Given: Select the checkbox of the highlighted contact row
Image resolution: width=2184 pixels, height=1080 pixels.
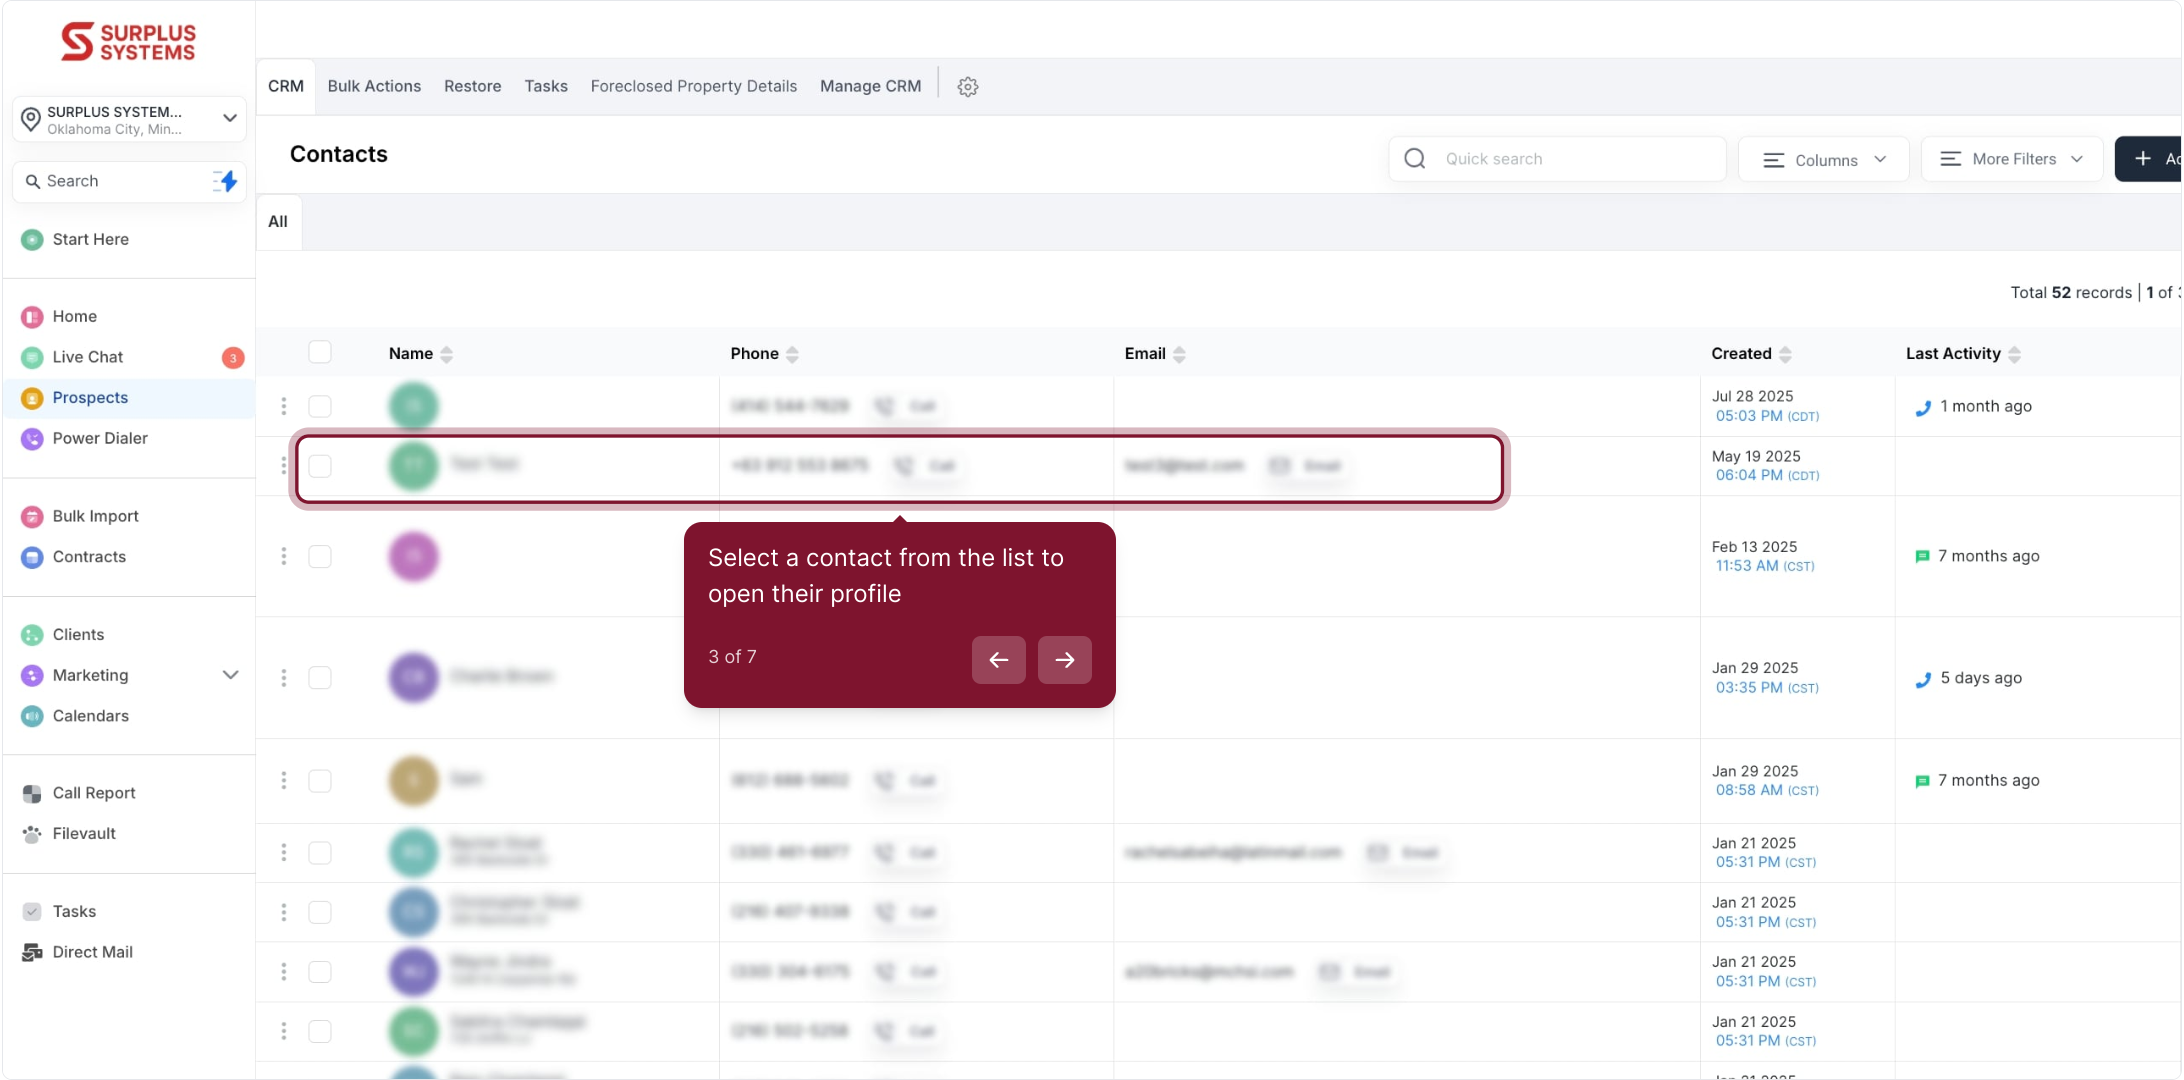Looking at the screenshot, I should [320, 466].
